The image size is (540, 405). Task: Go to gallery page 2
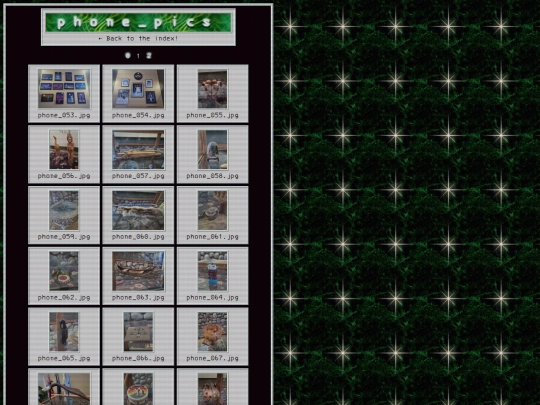pyautogui.click(x=149, y=55)
